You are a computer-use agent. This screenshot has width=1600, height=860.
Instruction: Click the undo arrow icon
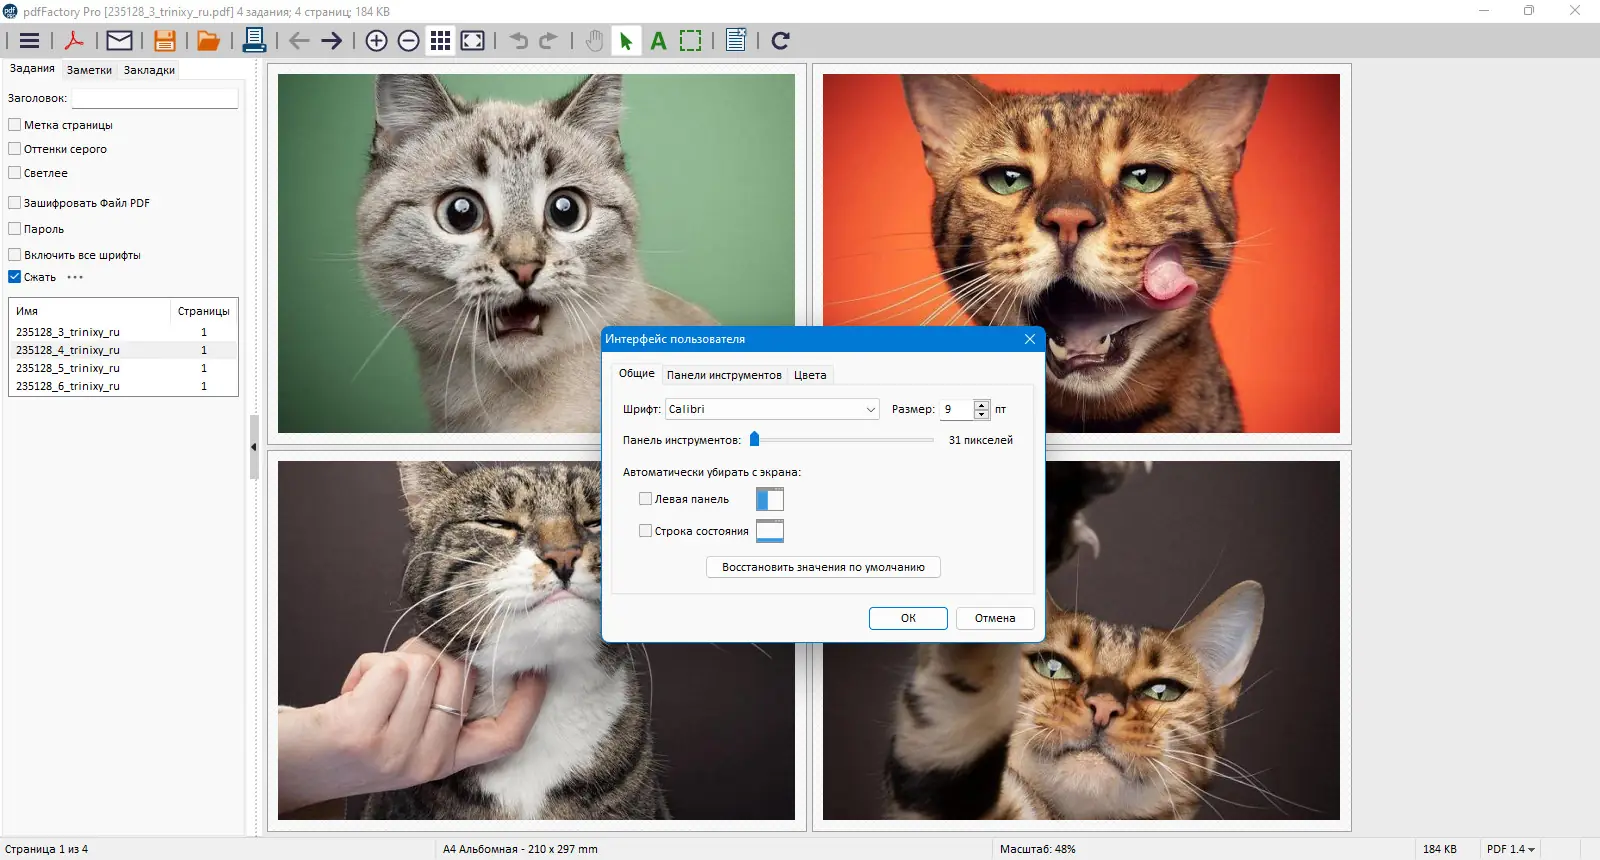point(518,41)
